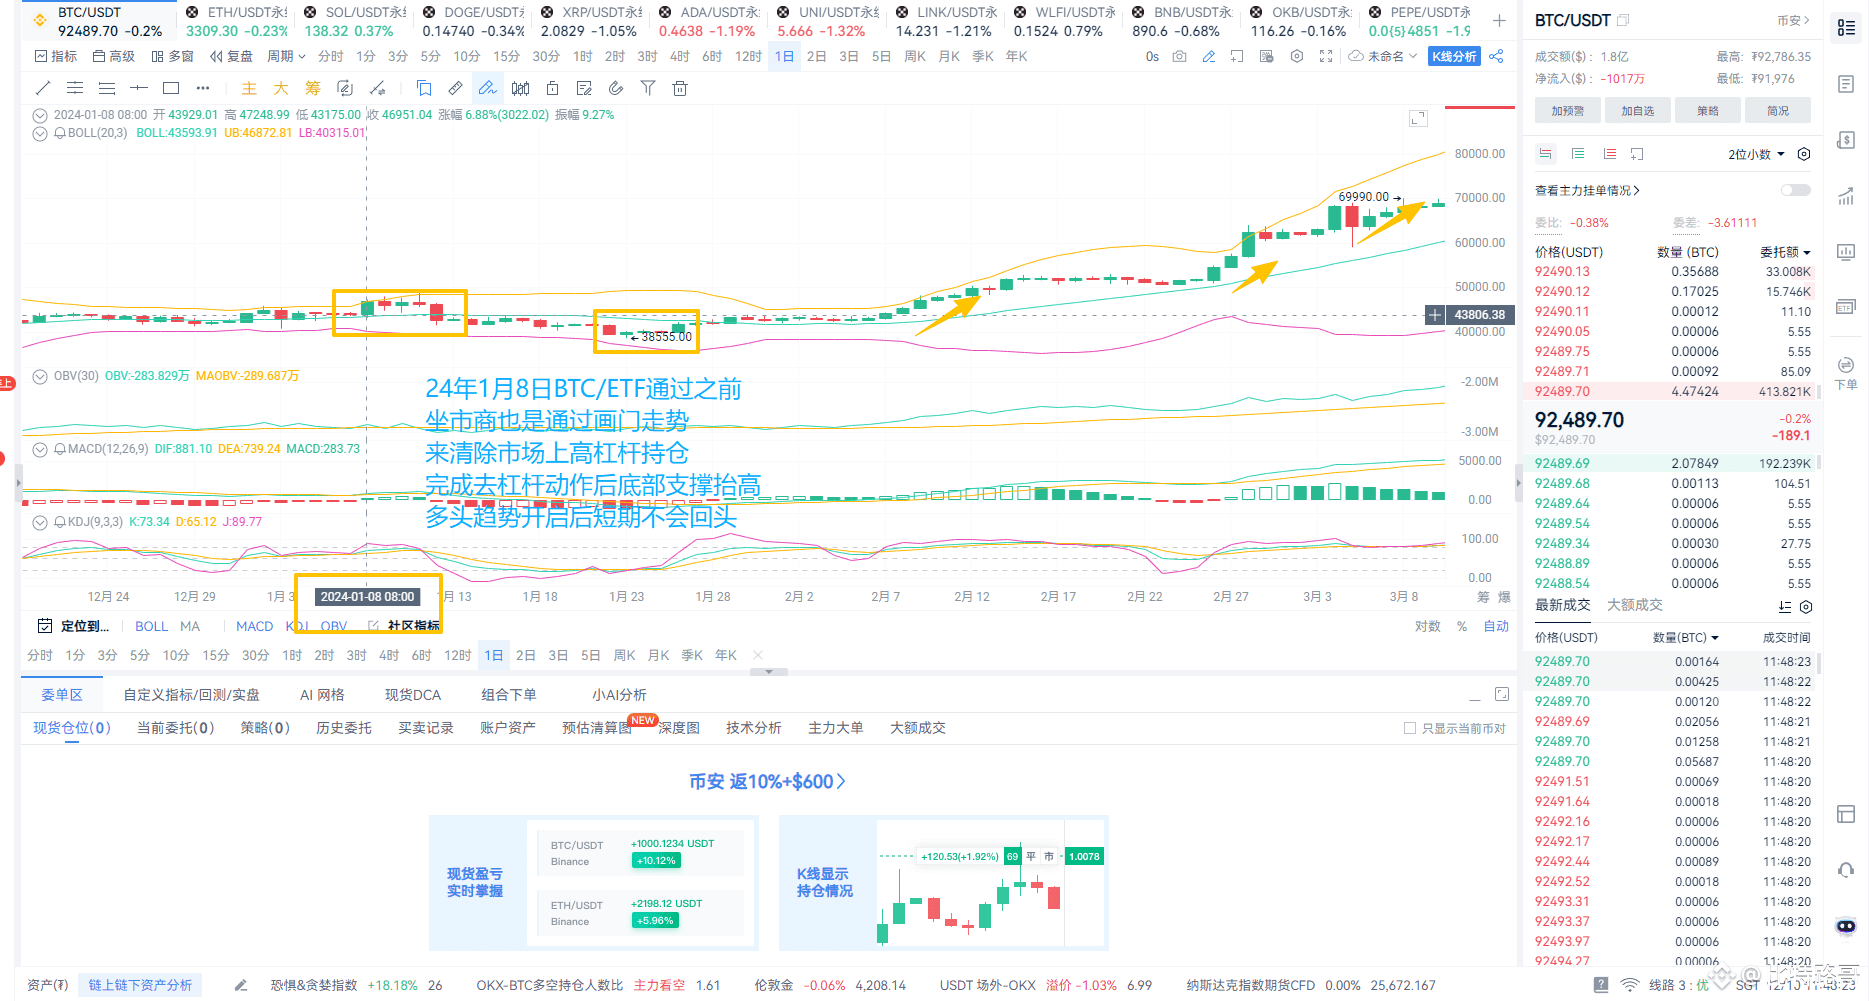Viewport: 1869px width, 1001px height.
Task: Click the 定位到 calendar icon
Action: 45,626
